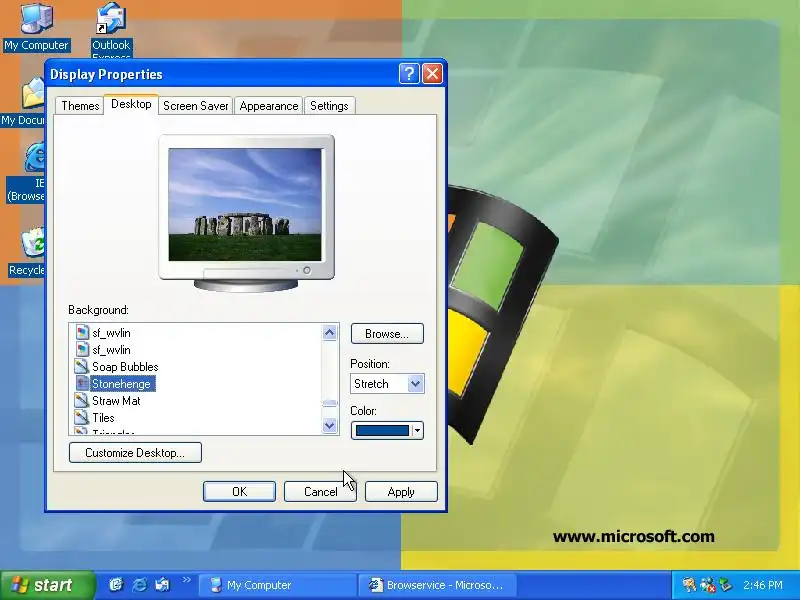Switch to My Computer taskbar window
800x600 pixels.
tap(277, 585)
